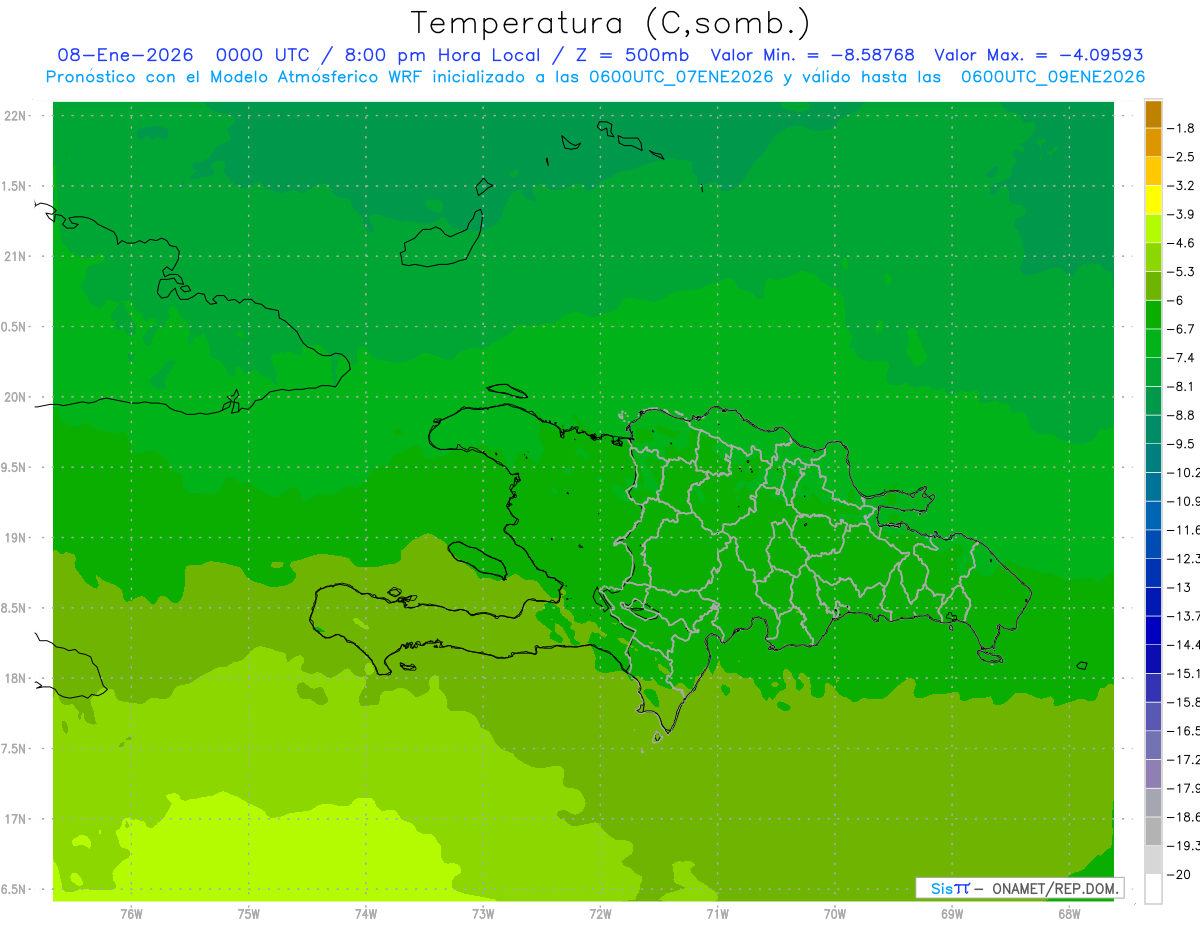Pick the teal swatch between -9.5 and -10.2
This screenshot has width=1200, height=927.
(x=1153, y=458)
